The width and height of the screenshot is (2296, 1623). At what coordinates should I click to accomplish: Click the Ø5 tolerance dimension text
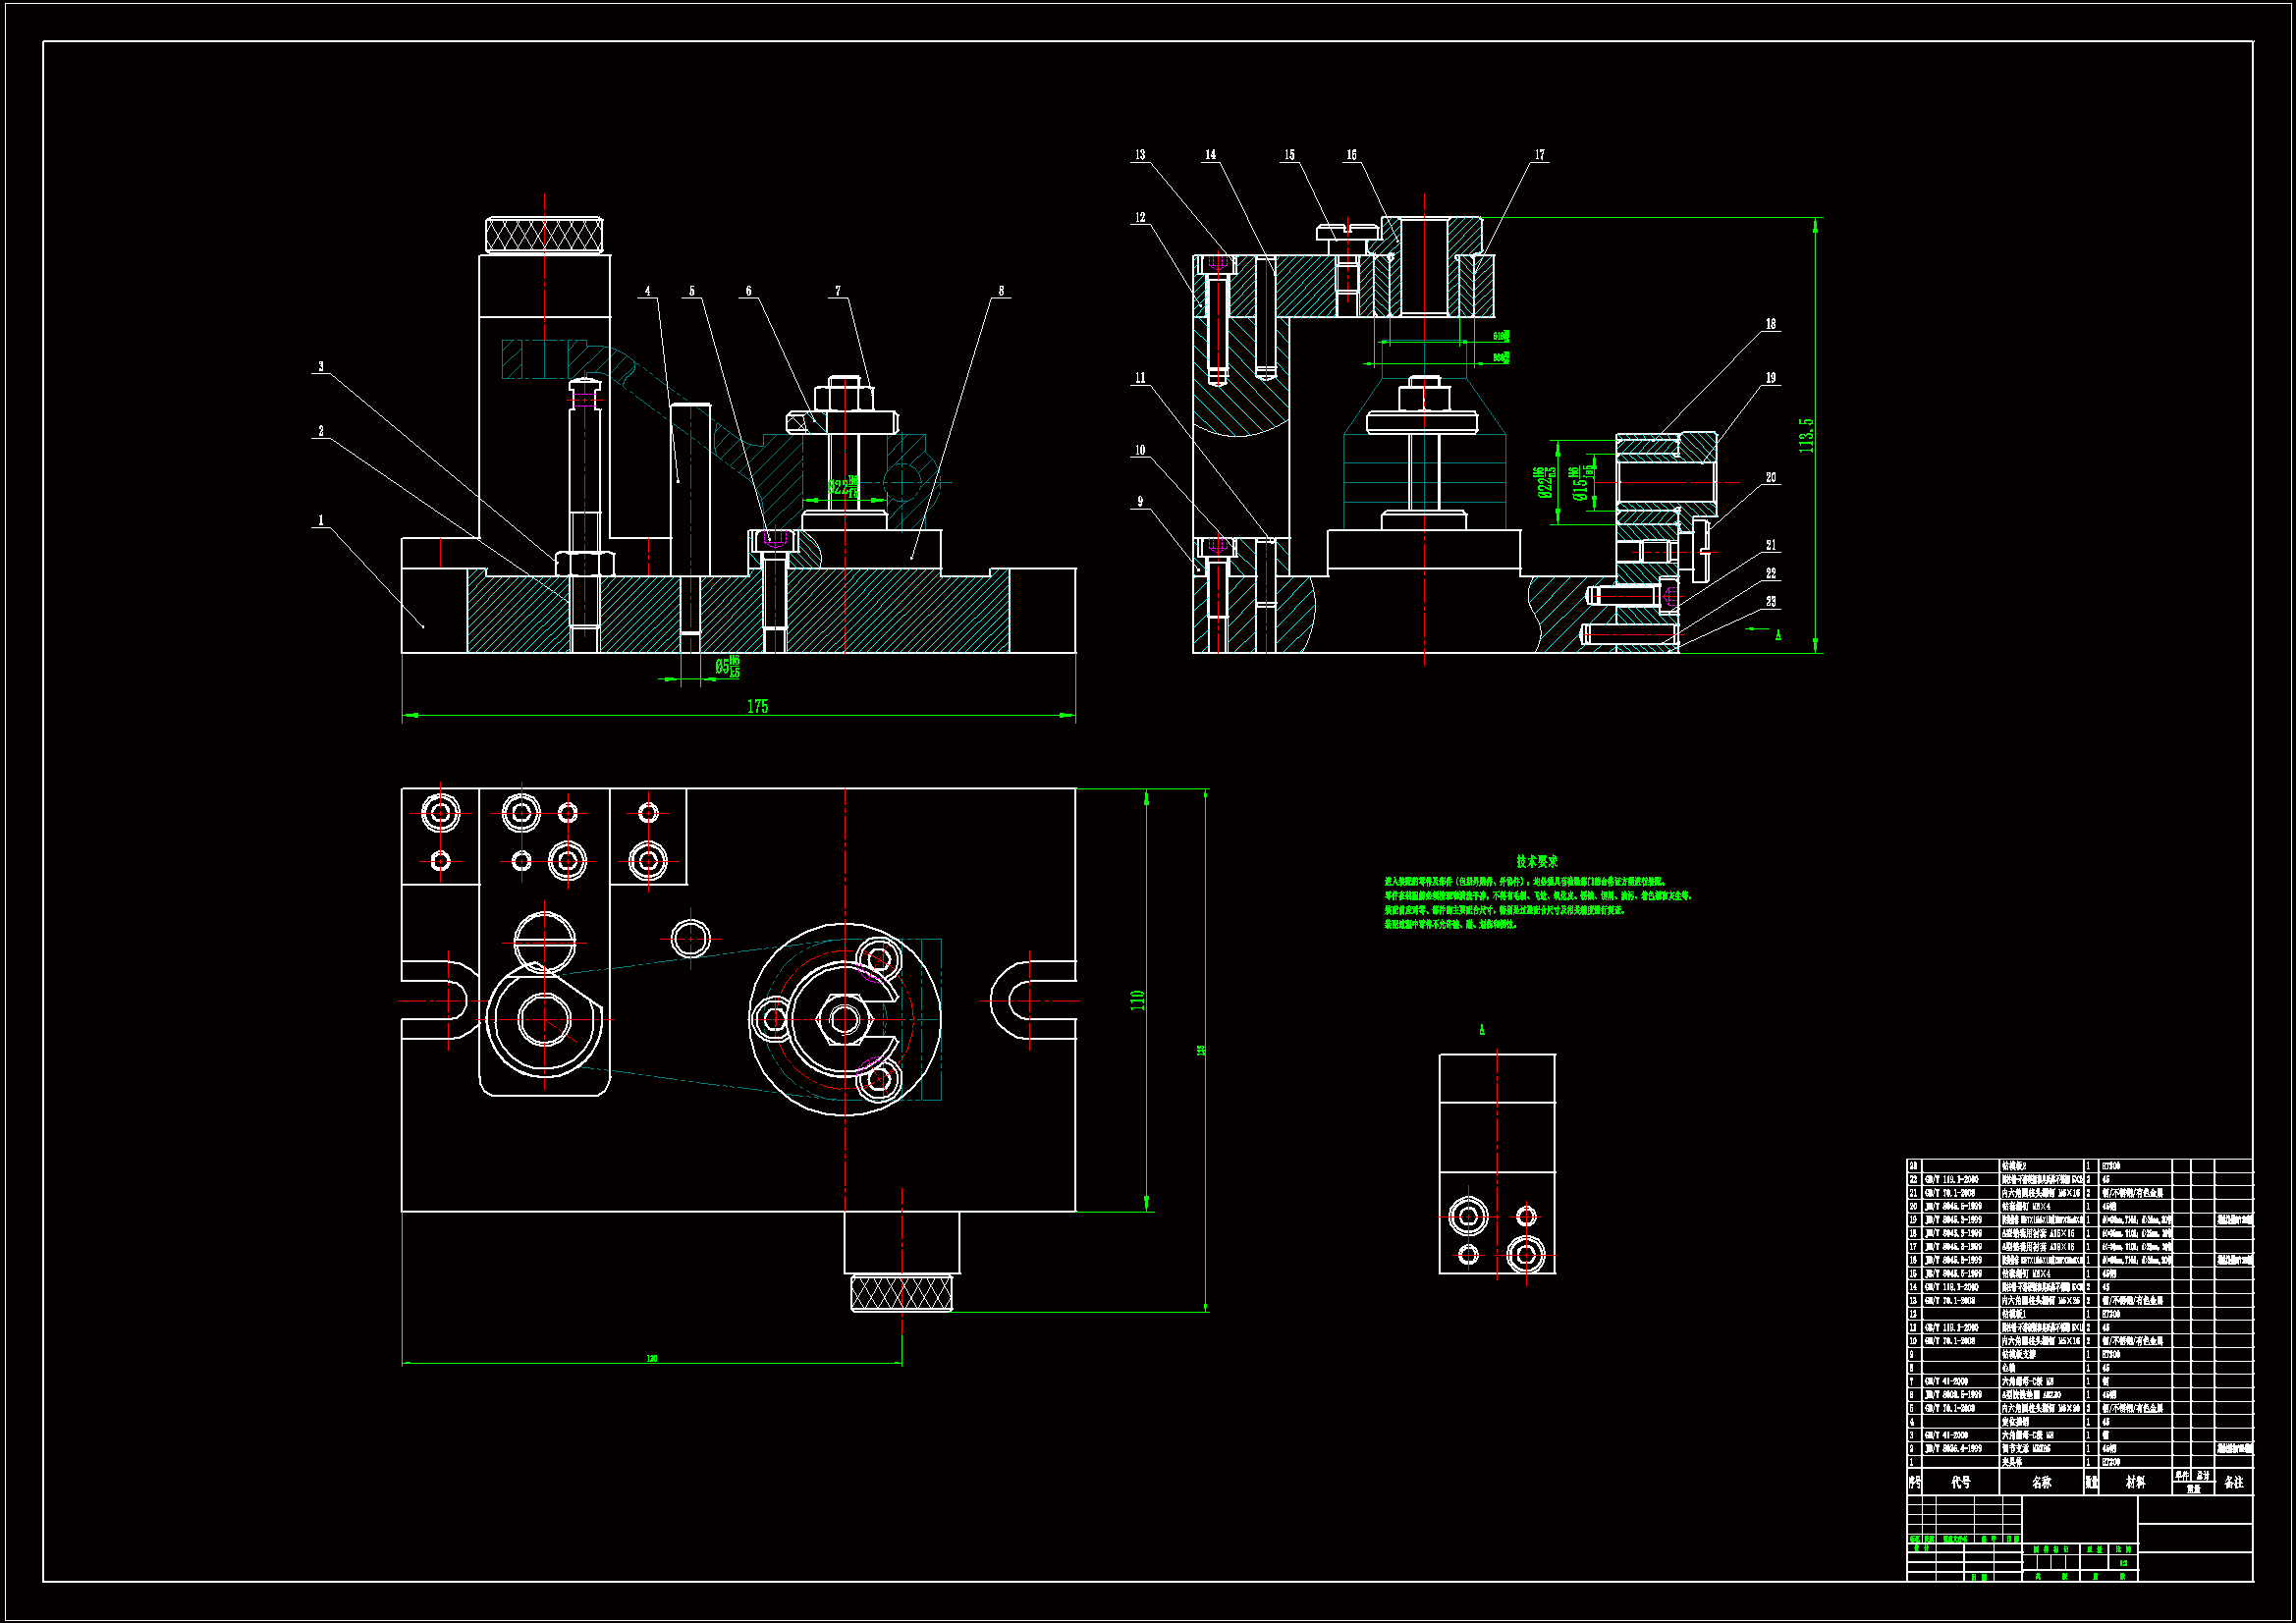pyautogui.click(x=727, y=667)
